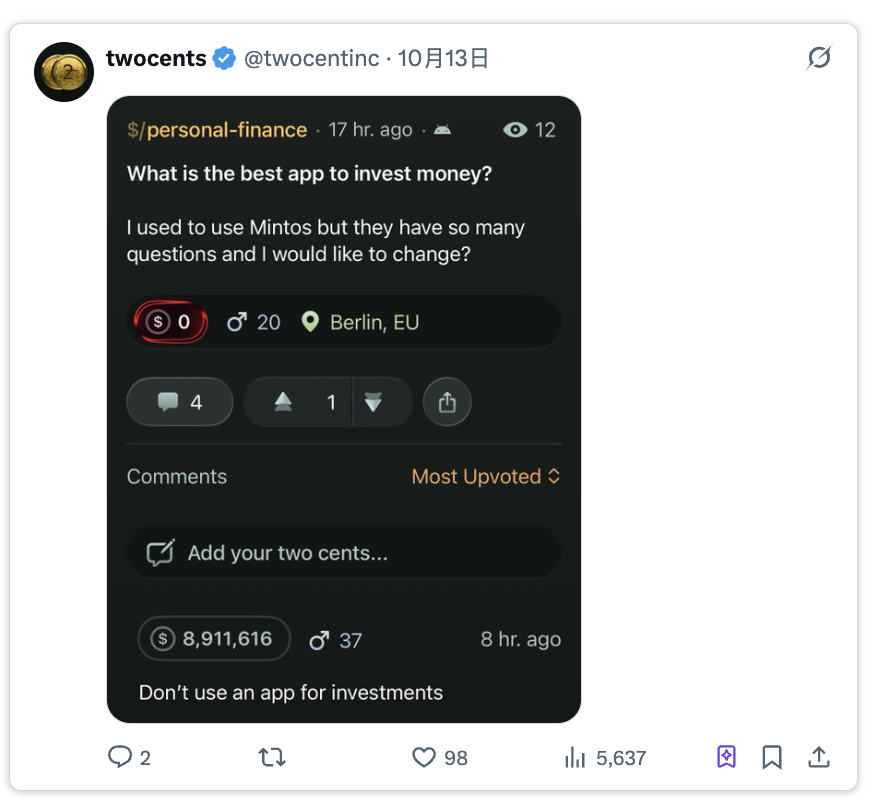The image size is (876, 810).
Task: Open the $/personal-finance community link
Action: point(217,130)
